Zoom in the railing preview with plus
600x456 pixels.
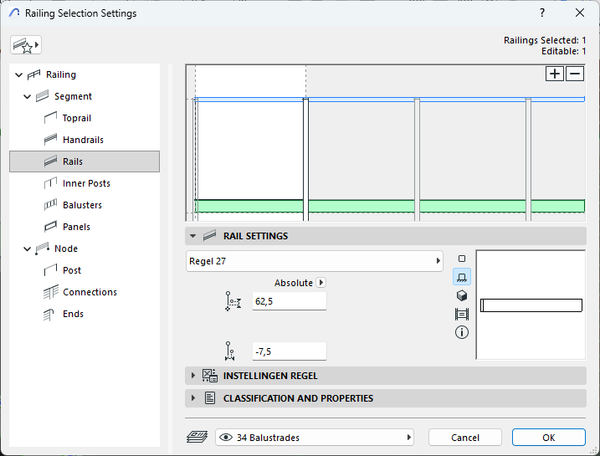pyautogui.click(x=554, y=73)
